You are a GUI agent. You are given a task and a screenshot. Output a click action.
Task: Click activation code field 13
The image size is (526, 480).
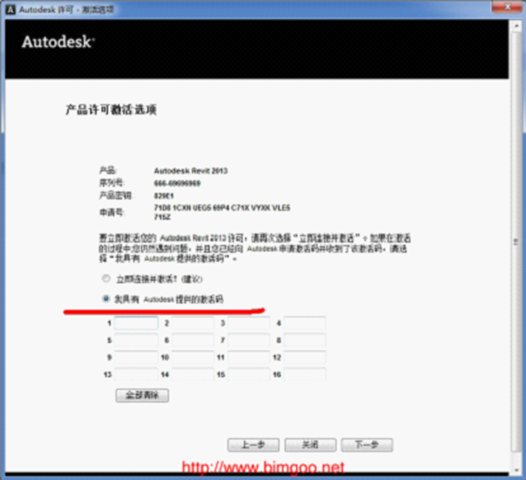(136, 374)
